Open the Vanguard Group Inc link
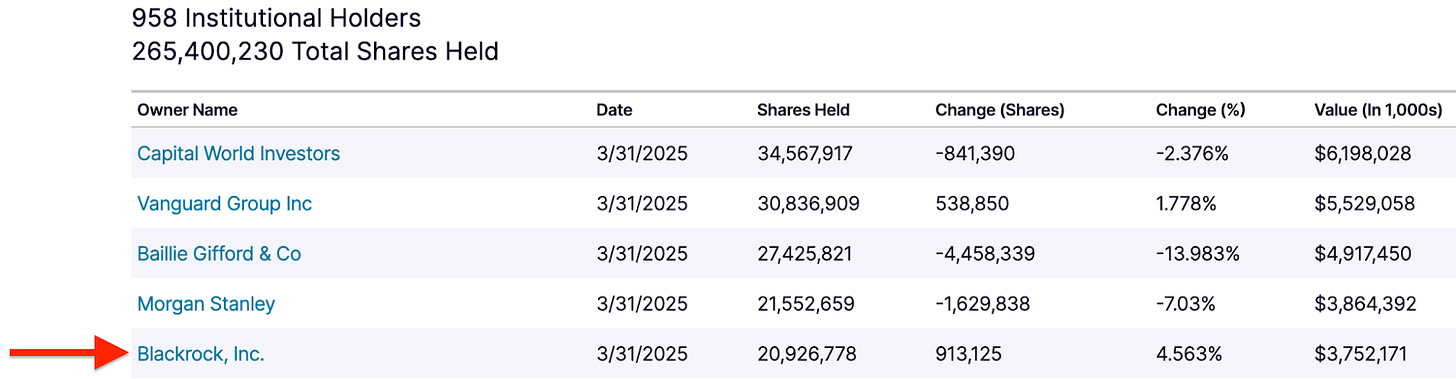1456x379 pixels. [224, 203]
